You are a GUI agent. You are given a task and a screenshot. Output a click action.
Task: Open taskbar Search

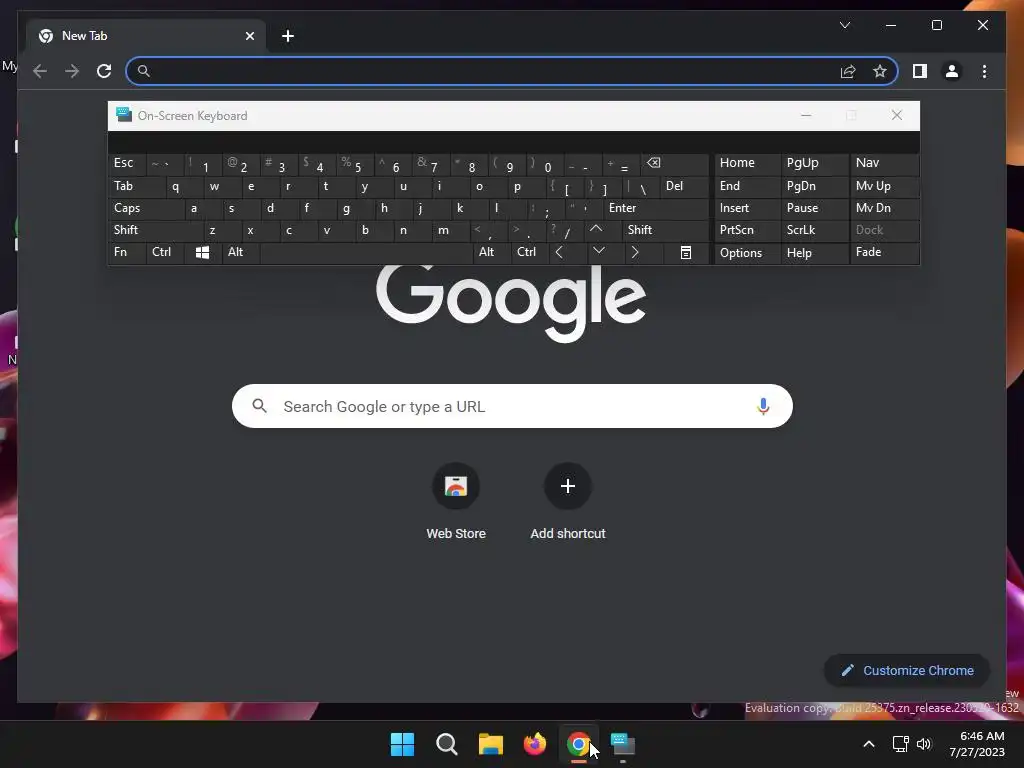[447, 744]
